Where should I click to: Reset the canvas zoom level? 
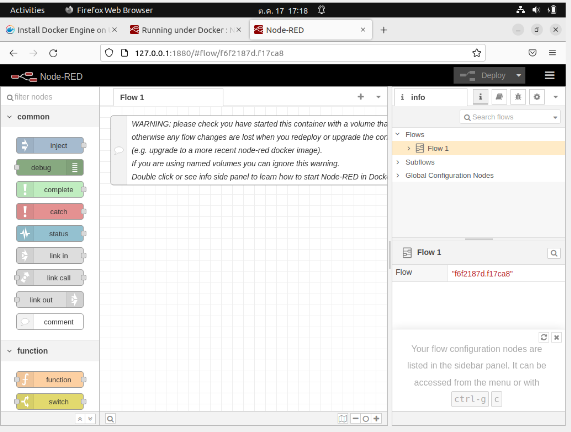(366, 419)
